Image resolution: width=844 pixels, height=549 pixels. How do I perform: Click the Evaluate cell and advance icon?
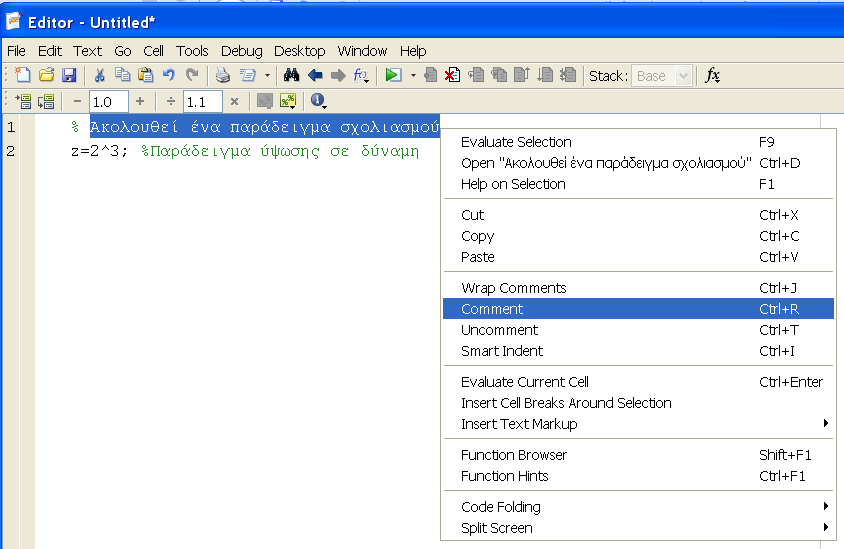pos(46,101)
